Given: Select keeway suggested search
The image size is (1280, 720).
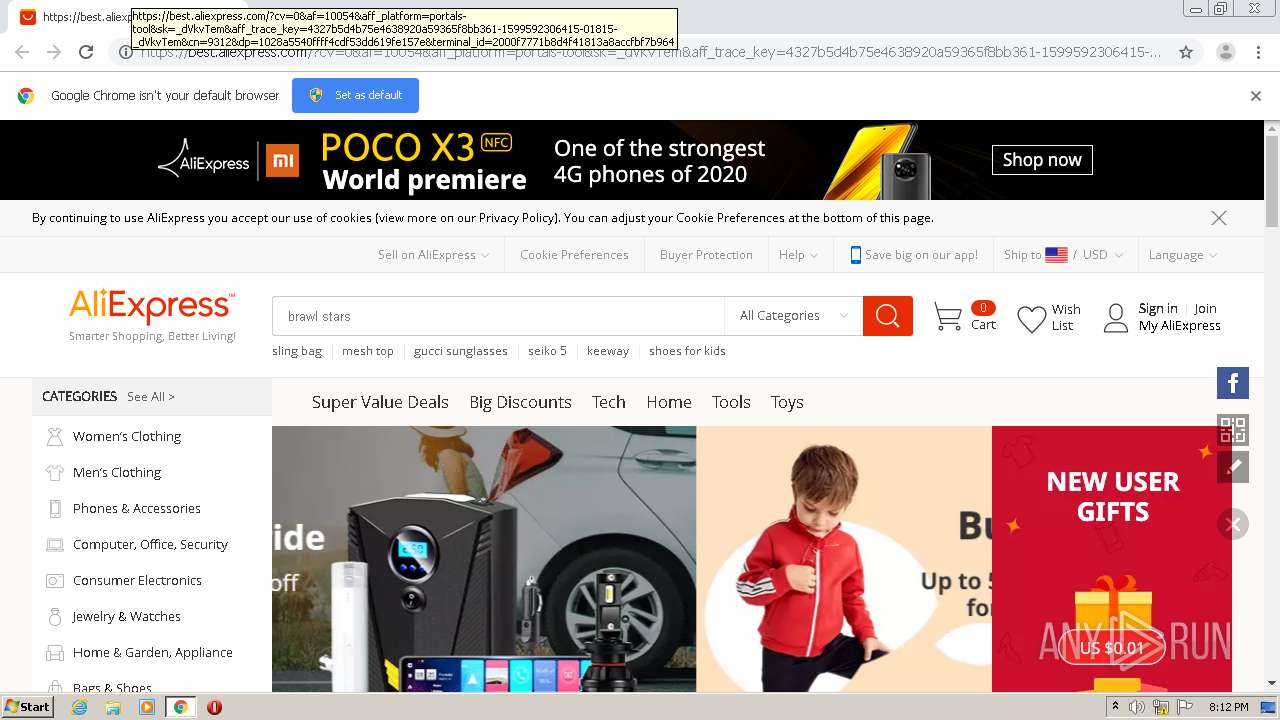Looking at the screenshot, I should point(608,351).
